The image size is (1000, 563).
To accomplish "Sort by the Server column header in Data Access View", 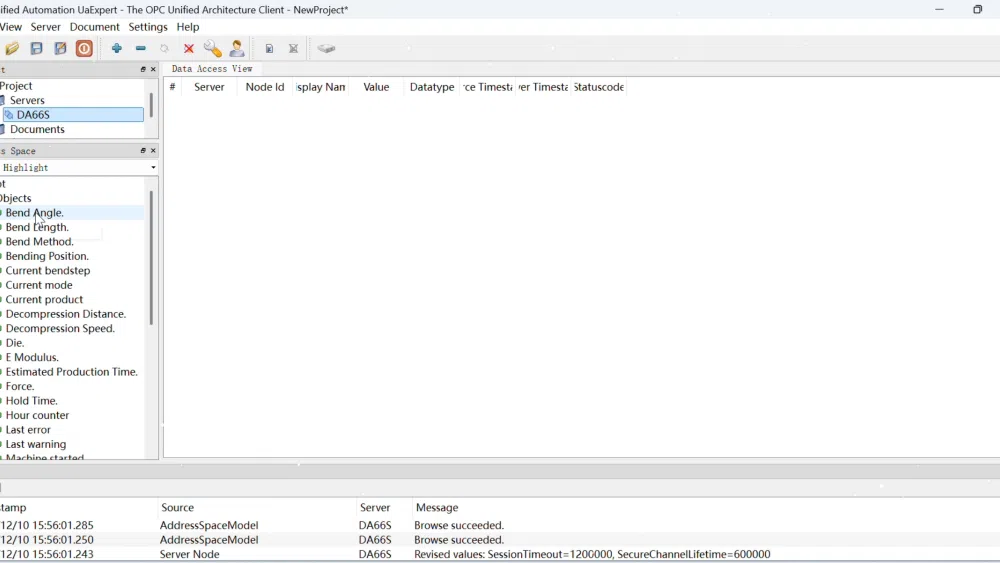I will [209, 87].
